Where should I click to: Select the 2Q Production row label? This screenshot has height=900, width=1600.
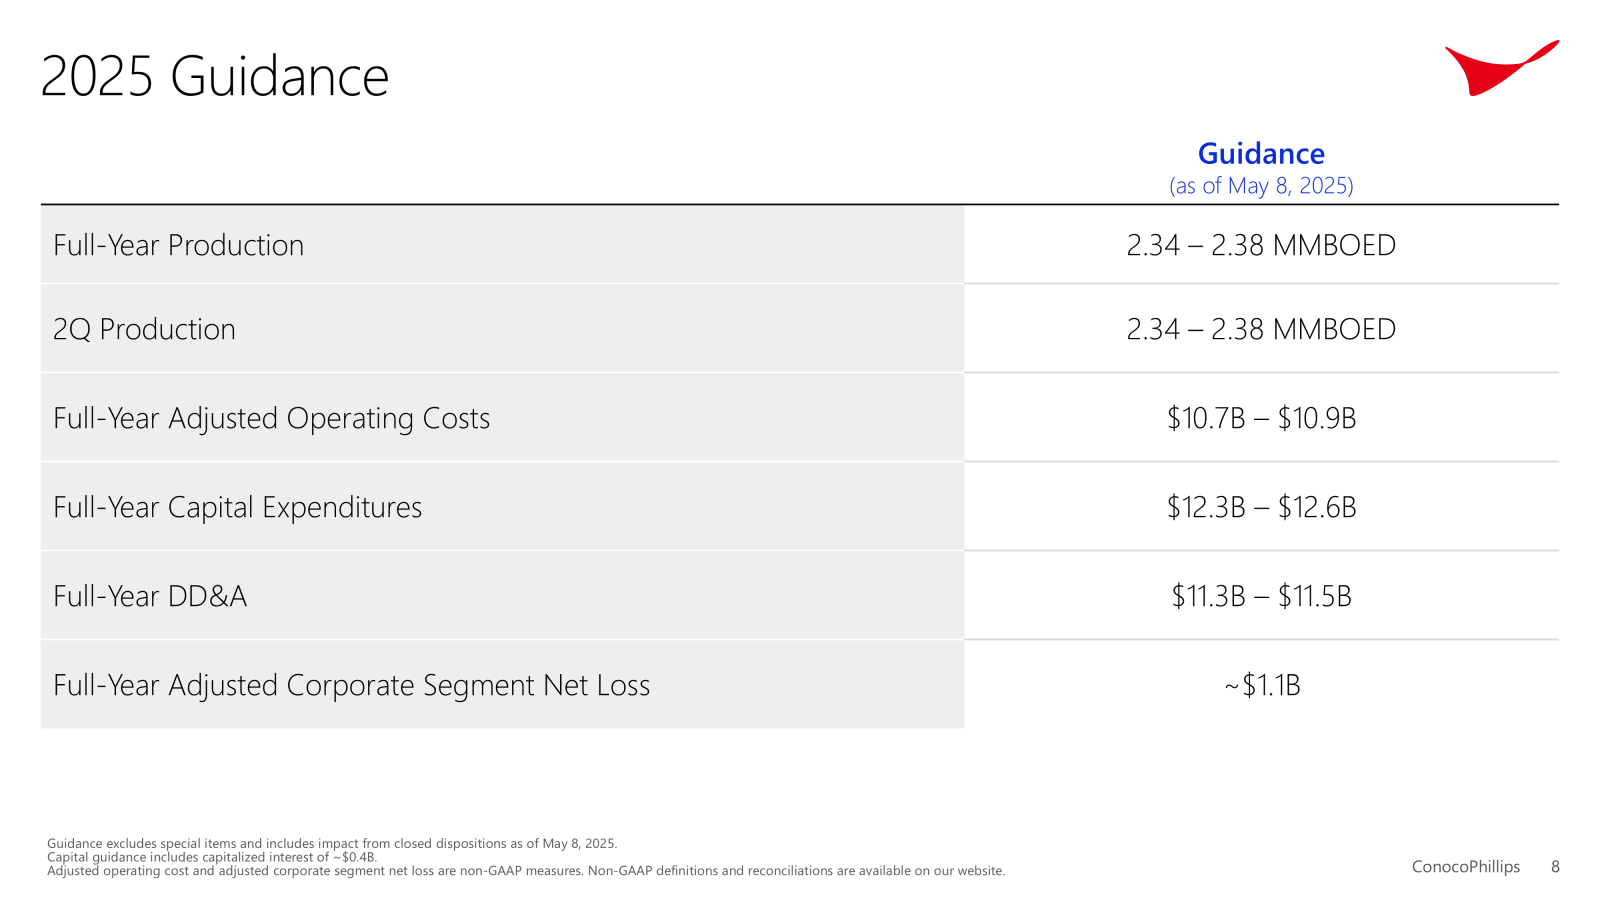pos(144,329)
